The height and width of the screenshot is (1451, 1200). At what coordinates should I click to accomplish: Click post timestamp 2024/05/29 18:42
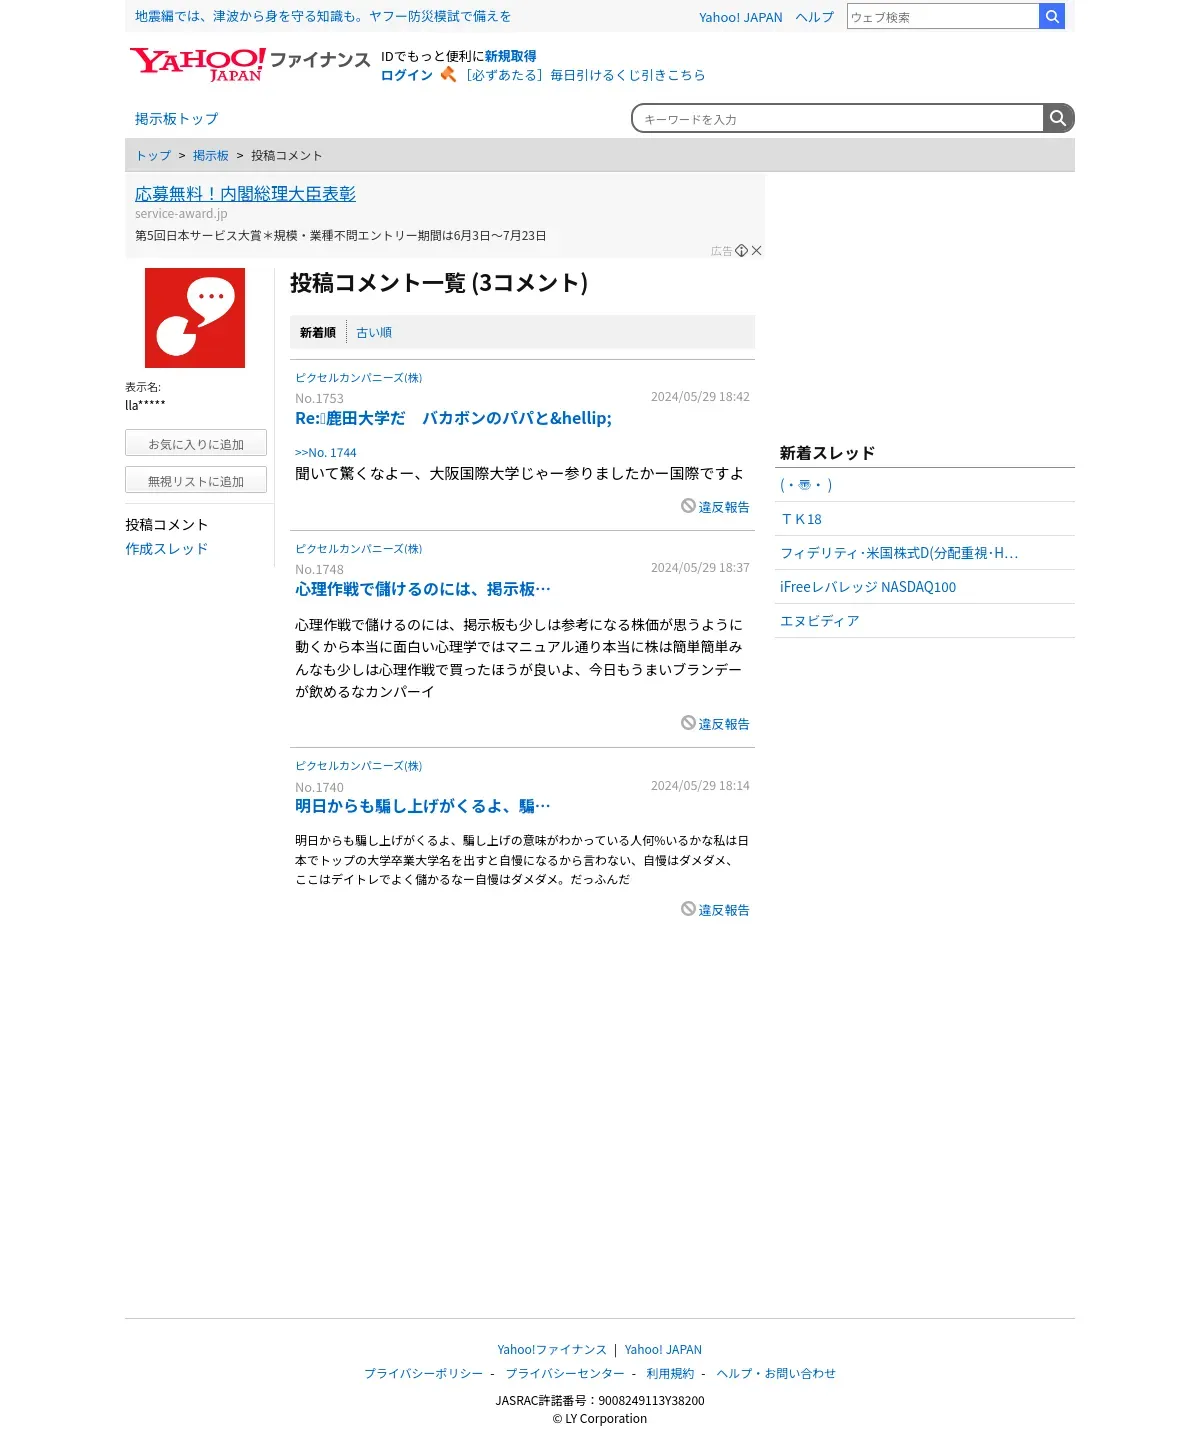click(x=700, y=397)
